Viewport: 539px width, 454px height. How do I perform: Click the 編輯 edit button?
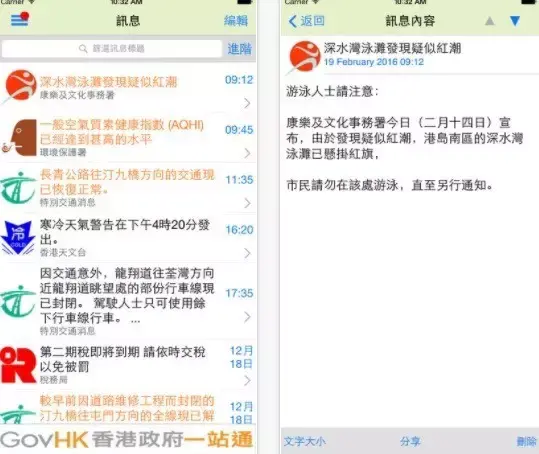pos(235,21)
